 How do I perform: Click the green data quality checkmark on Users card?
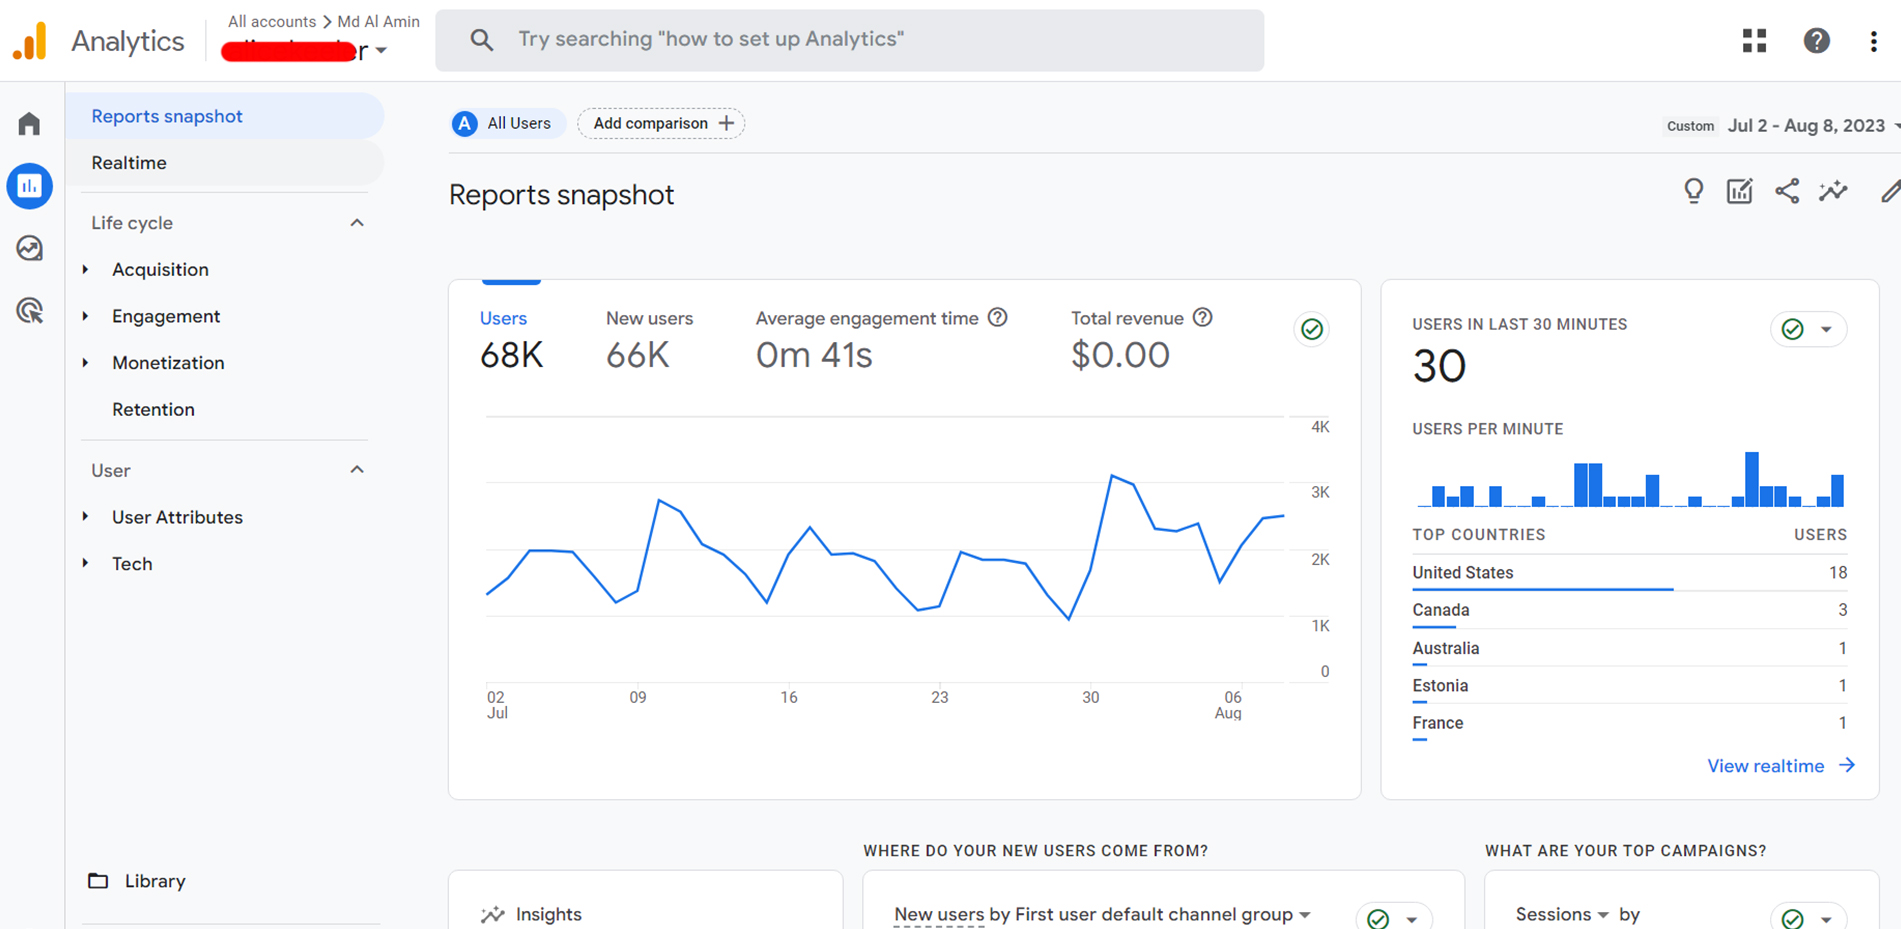[1311, 329]
